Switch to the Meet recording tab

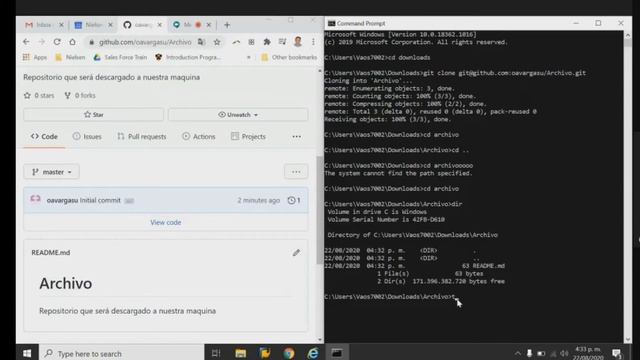(x=192, y=25)
